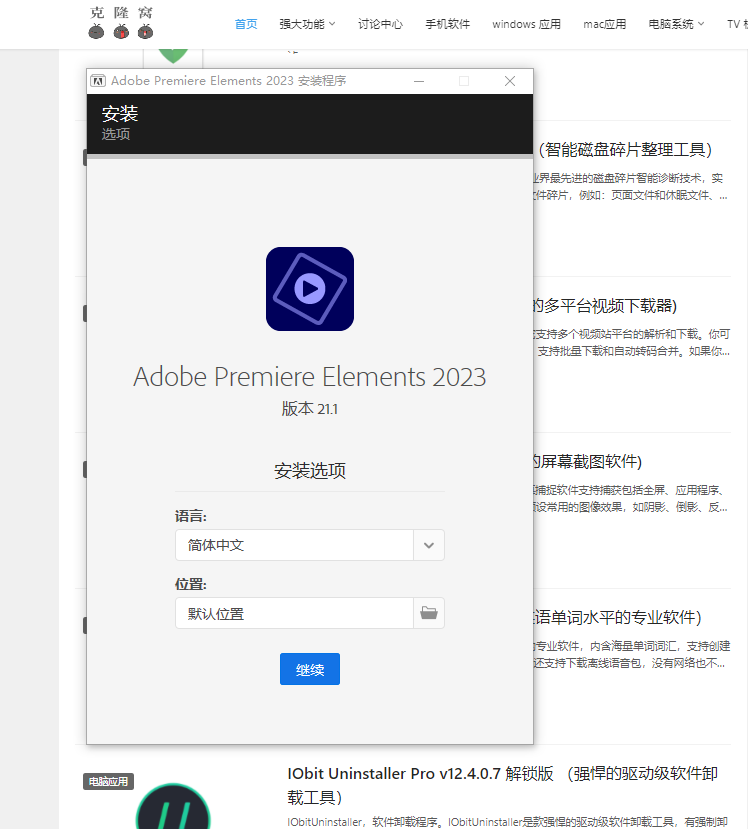The height and width of the screenshot is (829, 748).
Task: Open windows 应用 navigation item
Action: (x=527, y=24)
